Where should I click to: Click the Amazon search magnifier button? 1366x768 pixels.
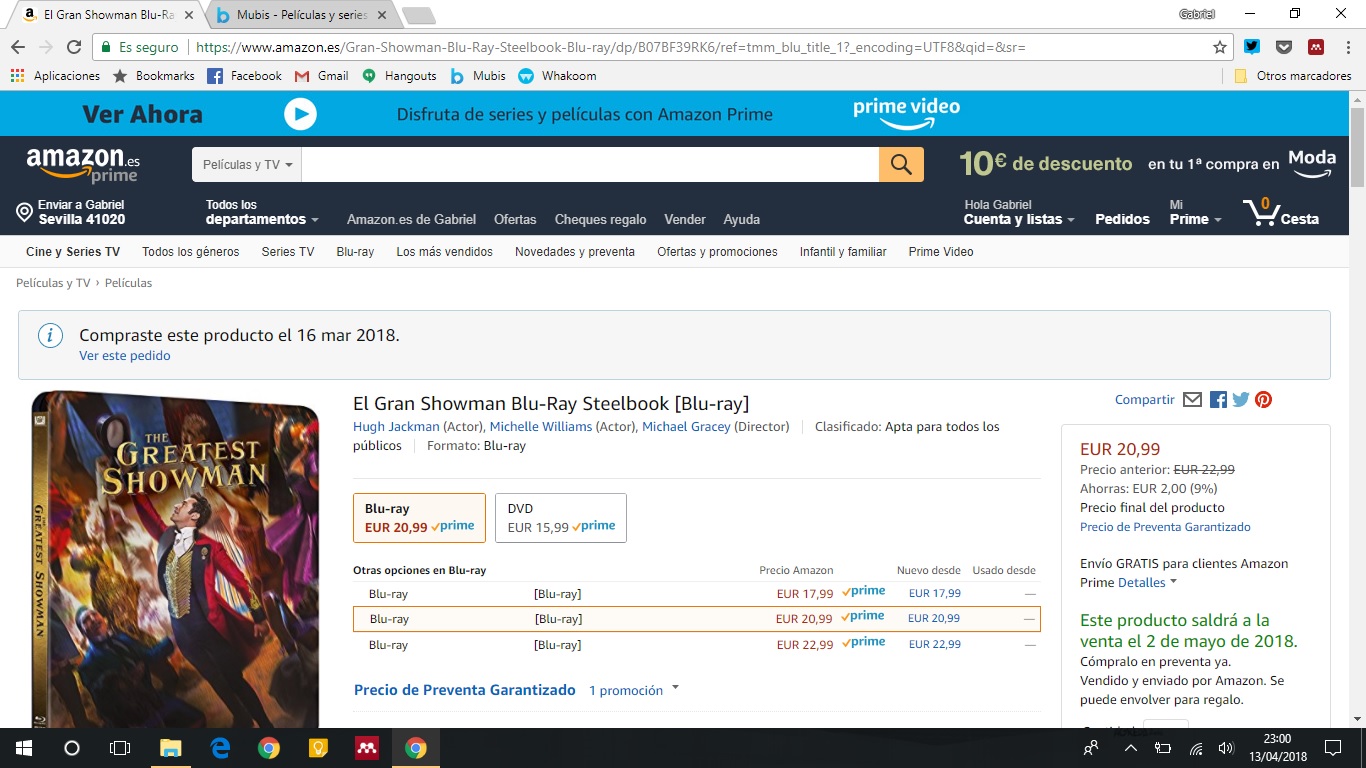[x=901, y=165]
